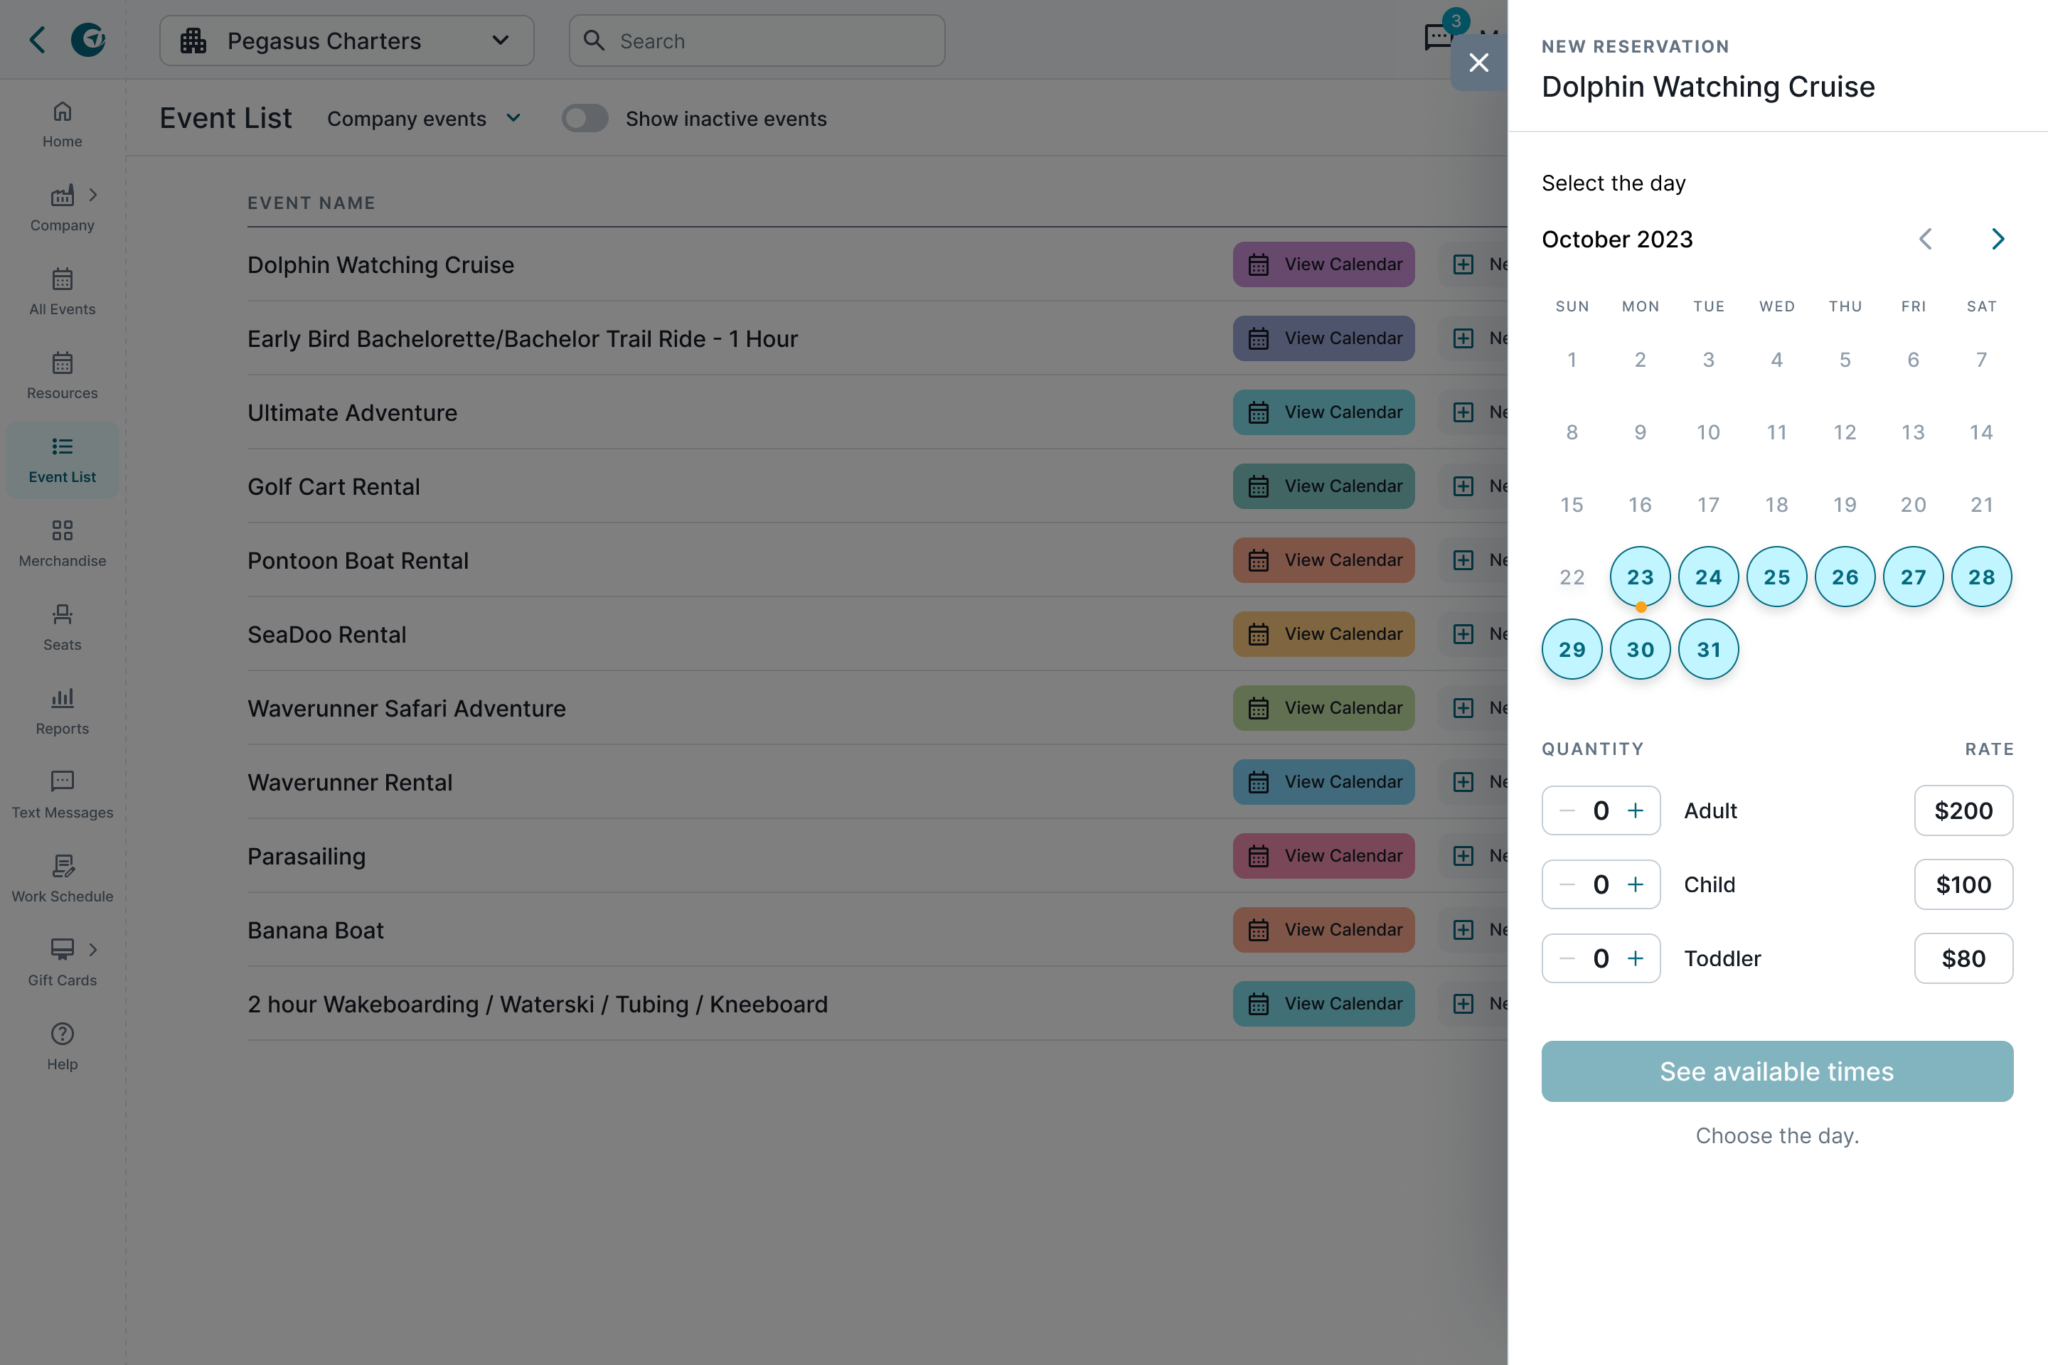
Task: Open Pegasus Charters company dropdown
Action: click(x=346, y=41)
